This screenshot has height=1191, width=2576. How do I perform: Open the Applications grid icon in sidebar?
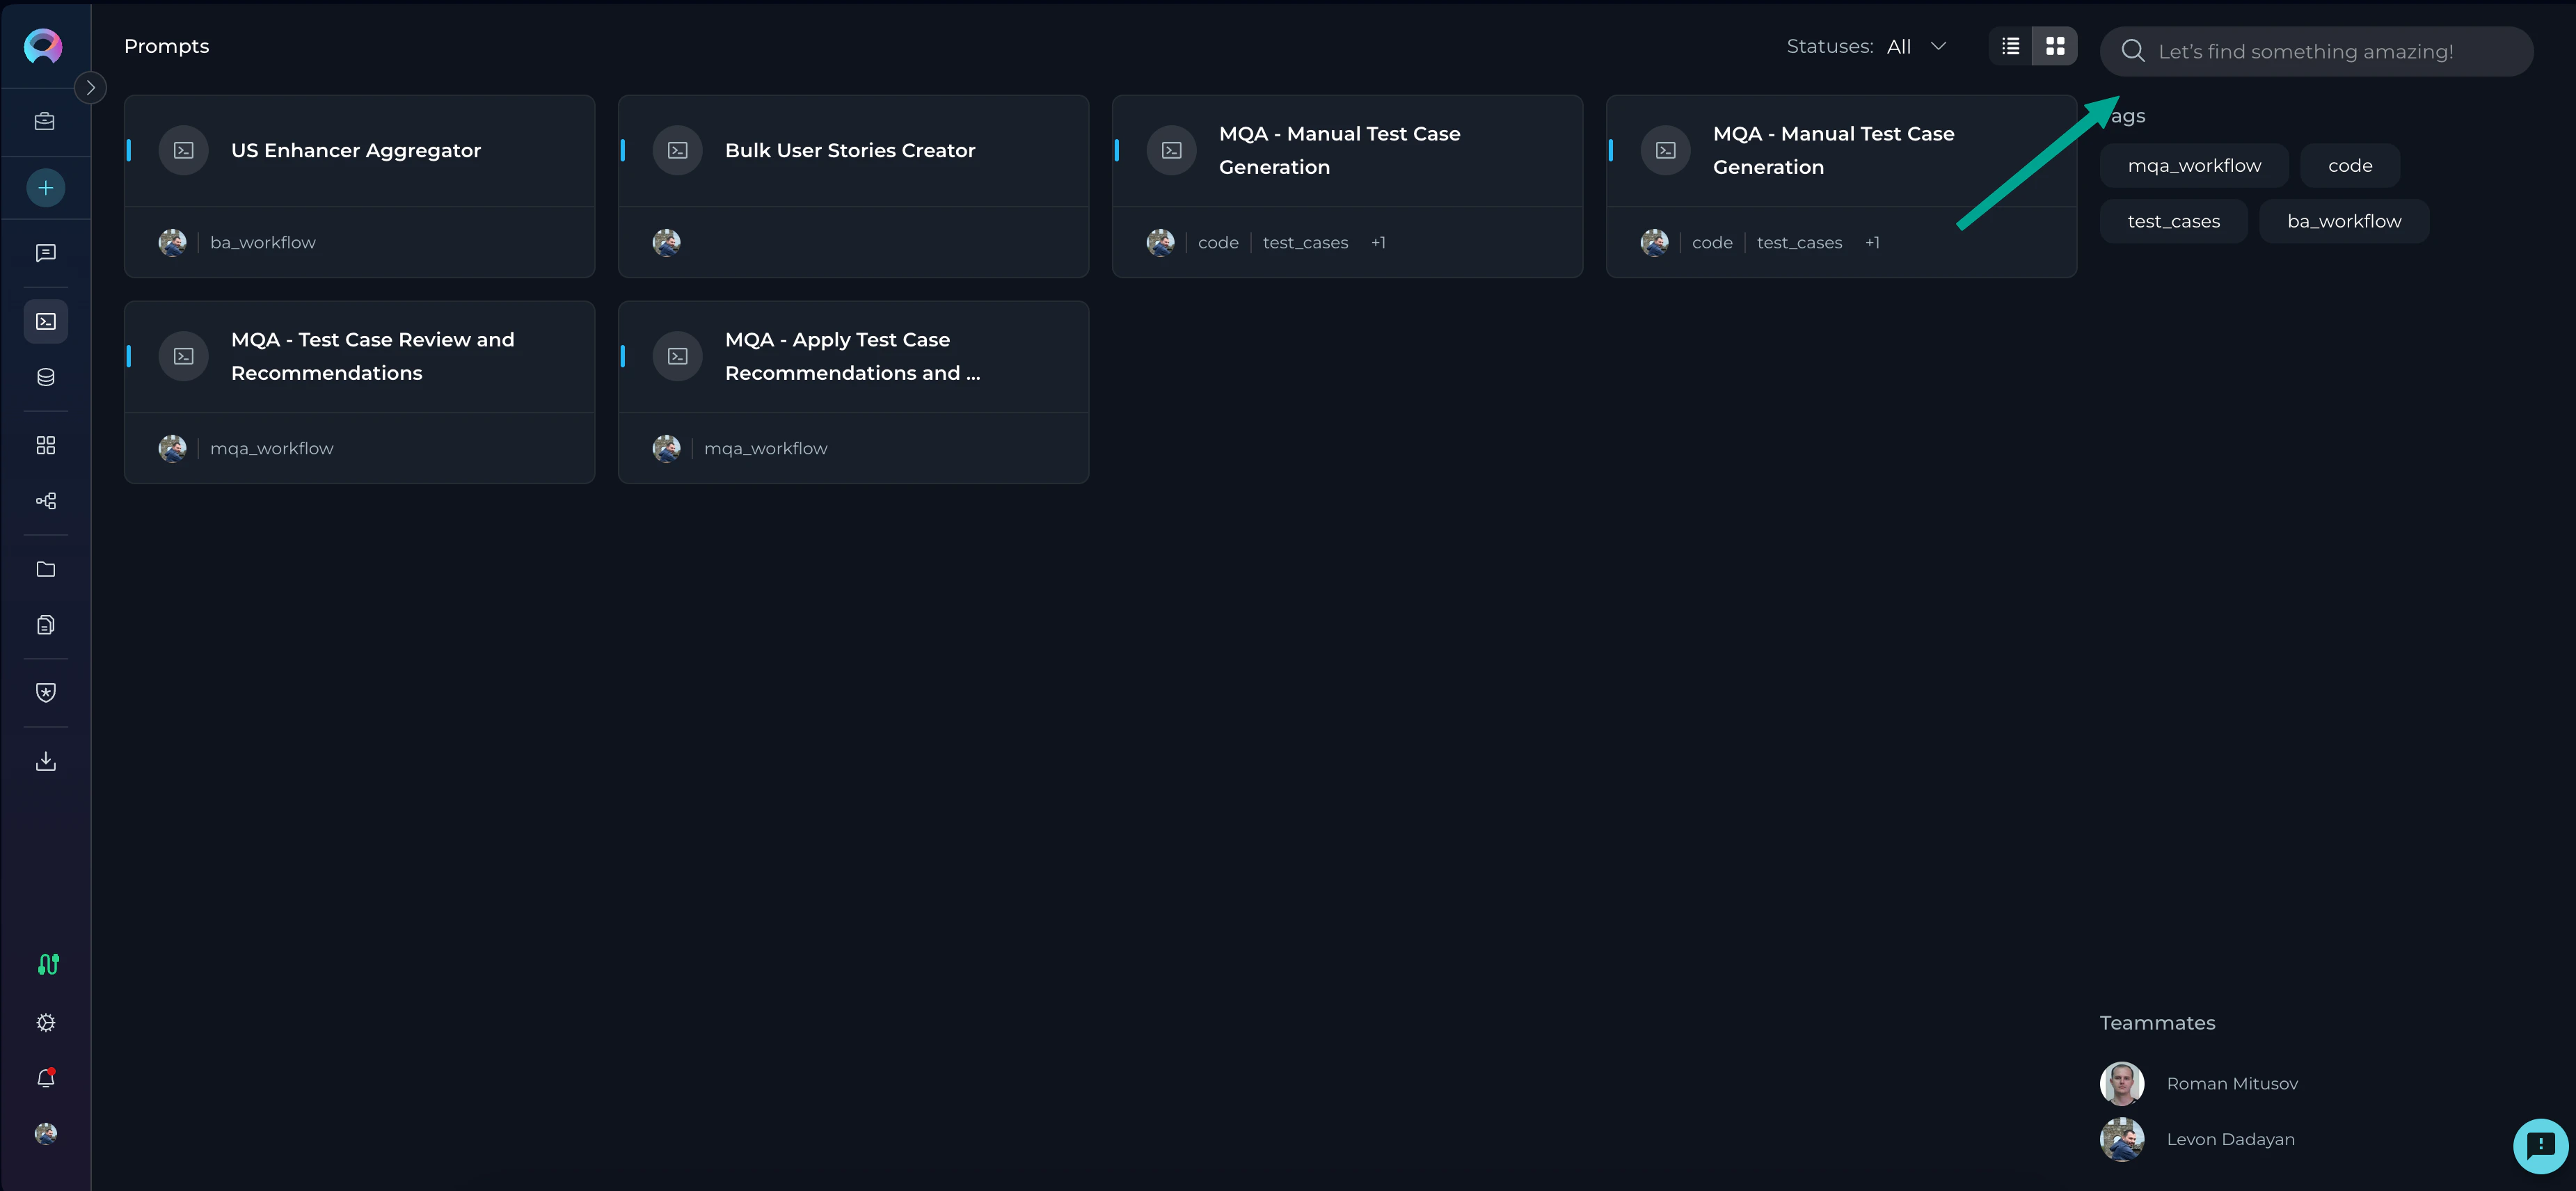45,445
